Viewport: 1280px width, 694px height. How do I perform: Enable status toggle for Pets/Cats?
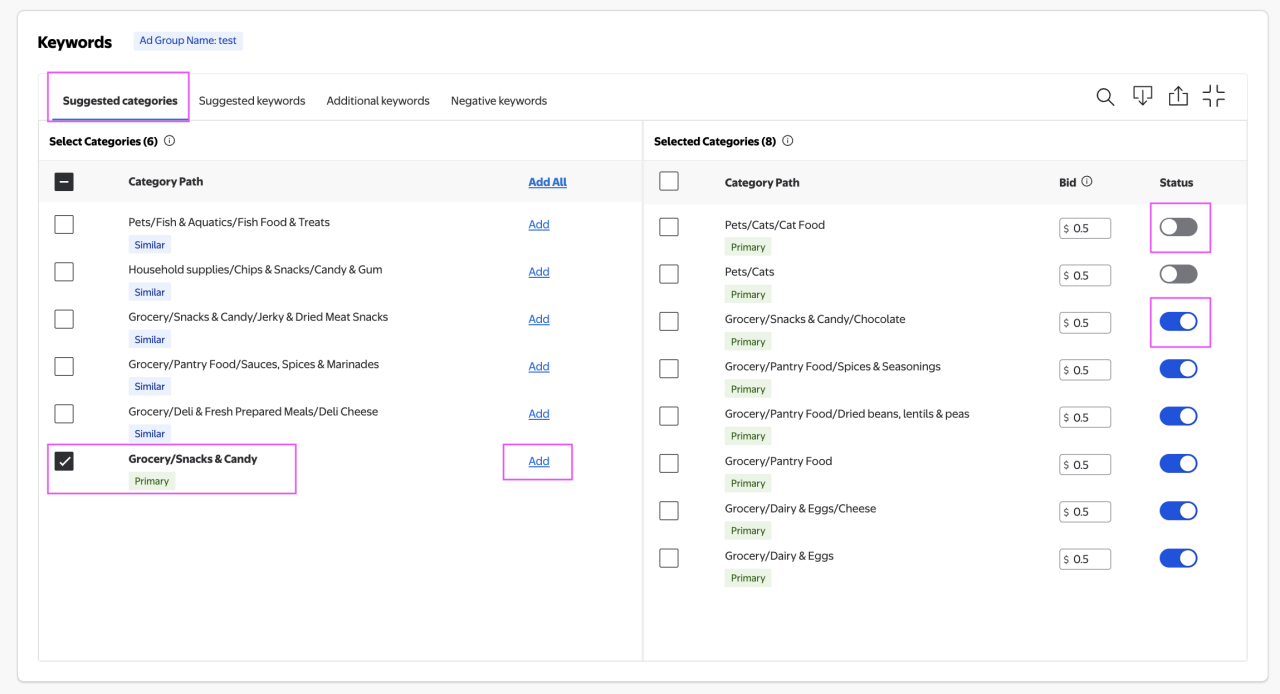(x=1178, y=274)
